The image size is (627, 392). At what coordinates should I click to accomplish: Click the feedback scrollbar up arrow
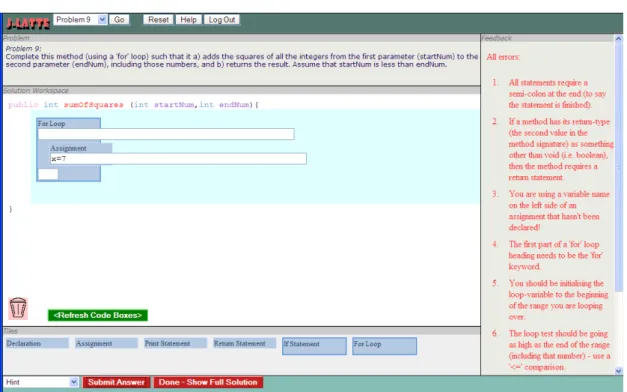tap(618, 39)
